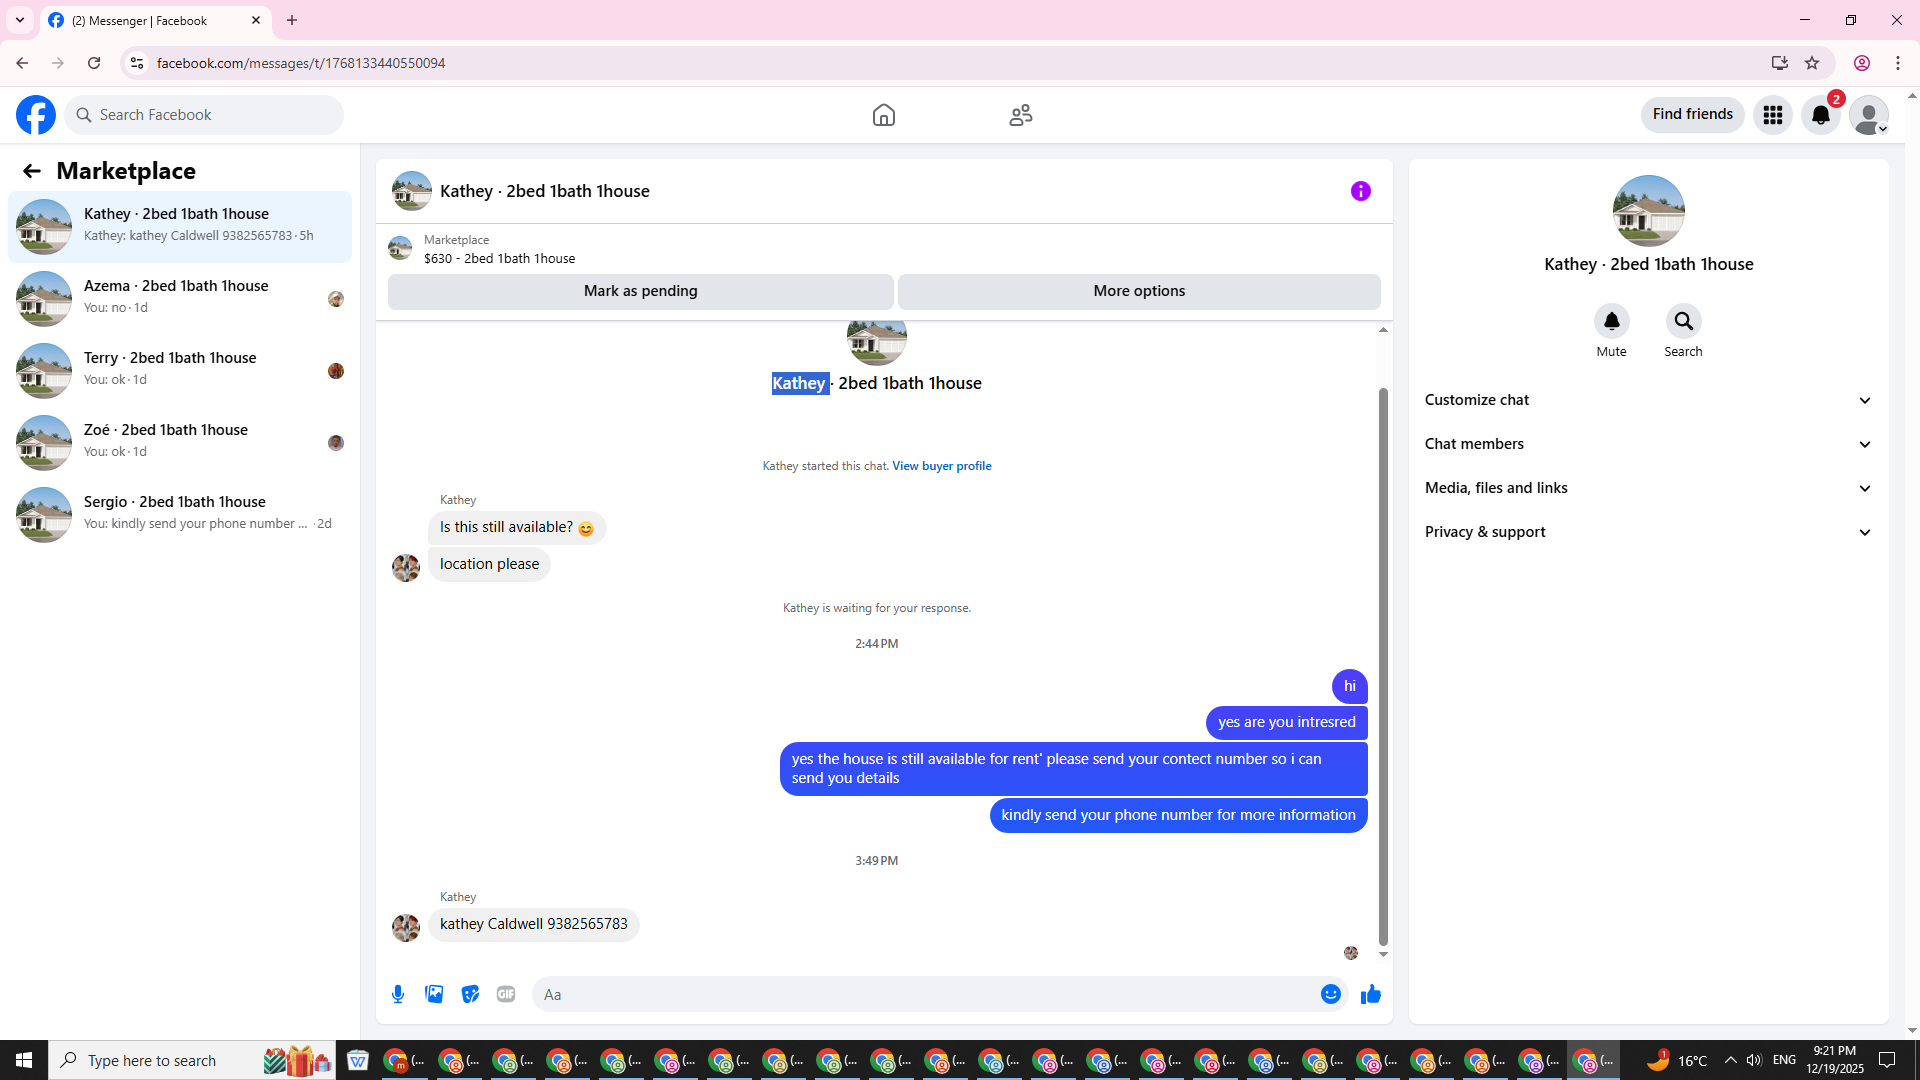Click the voice clip microphone icon
1920x1080 pixels.
click(398, 994)
